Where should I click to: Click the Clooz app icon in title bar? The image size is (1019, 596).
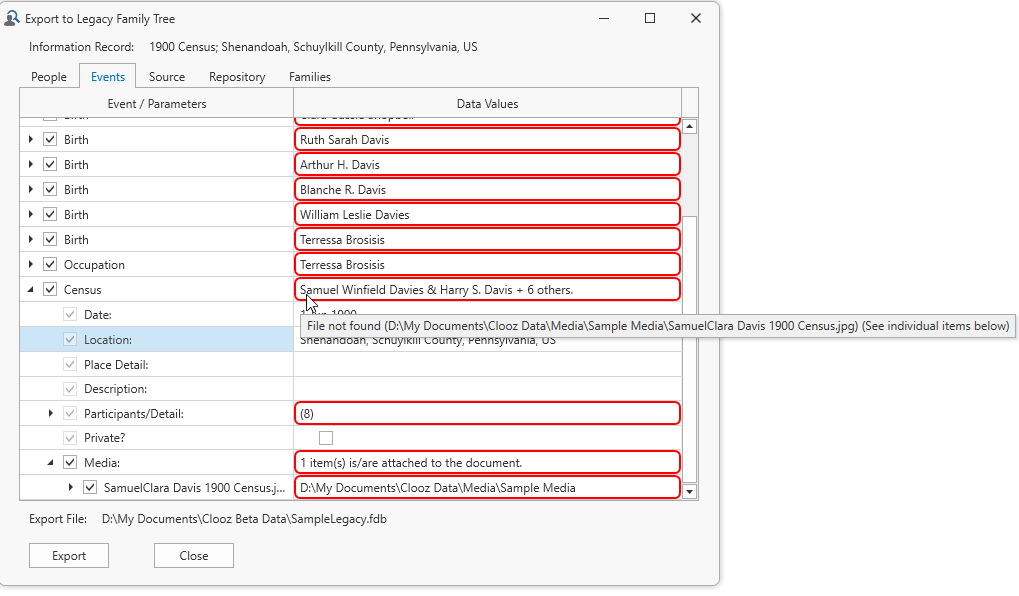click(x=12, y=19)
